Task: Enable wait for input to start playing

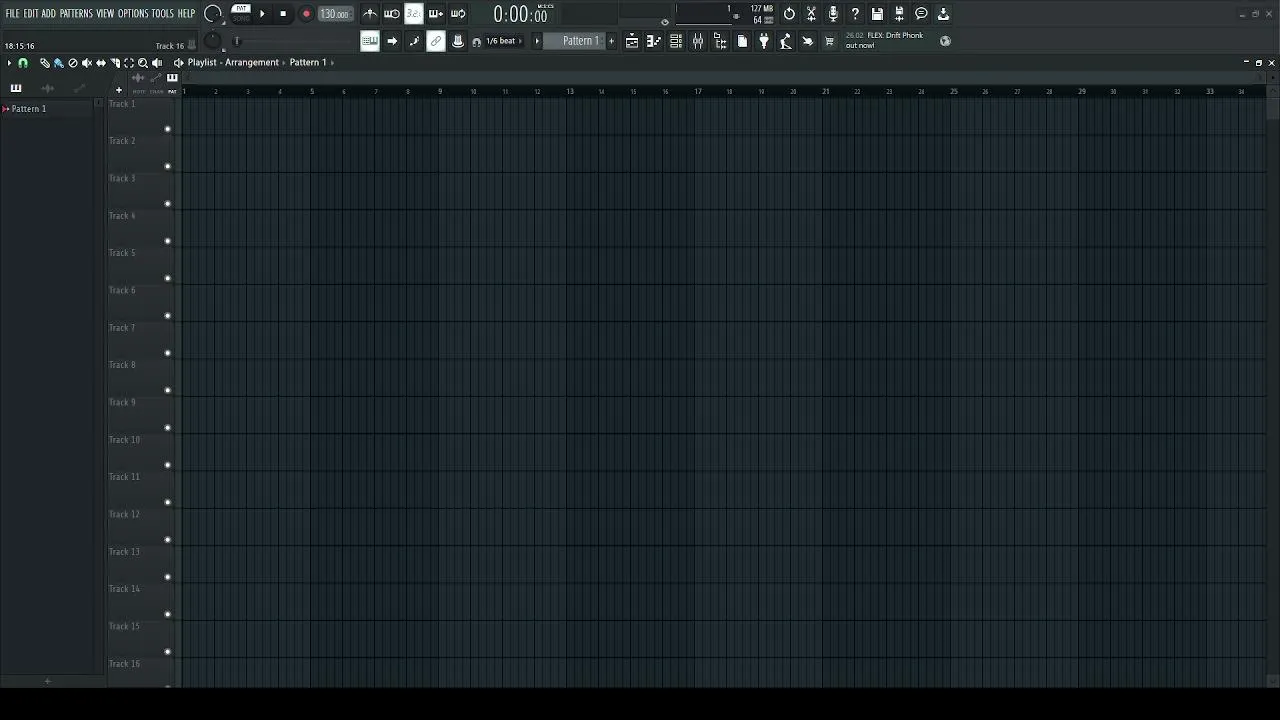Action: click(392, 14)
